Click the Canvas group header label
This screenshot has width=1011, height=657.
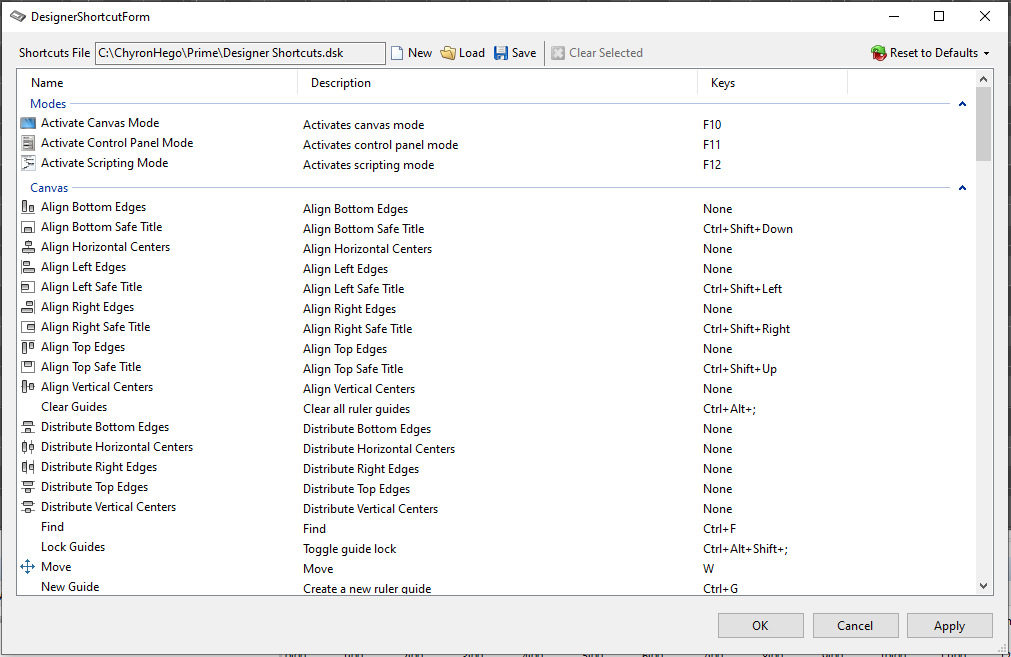pyautogui.click(x=49, y=188)
